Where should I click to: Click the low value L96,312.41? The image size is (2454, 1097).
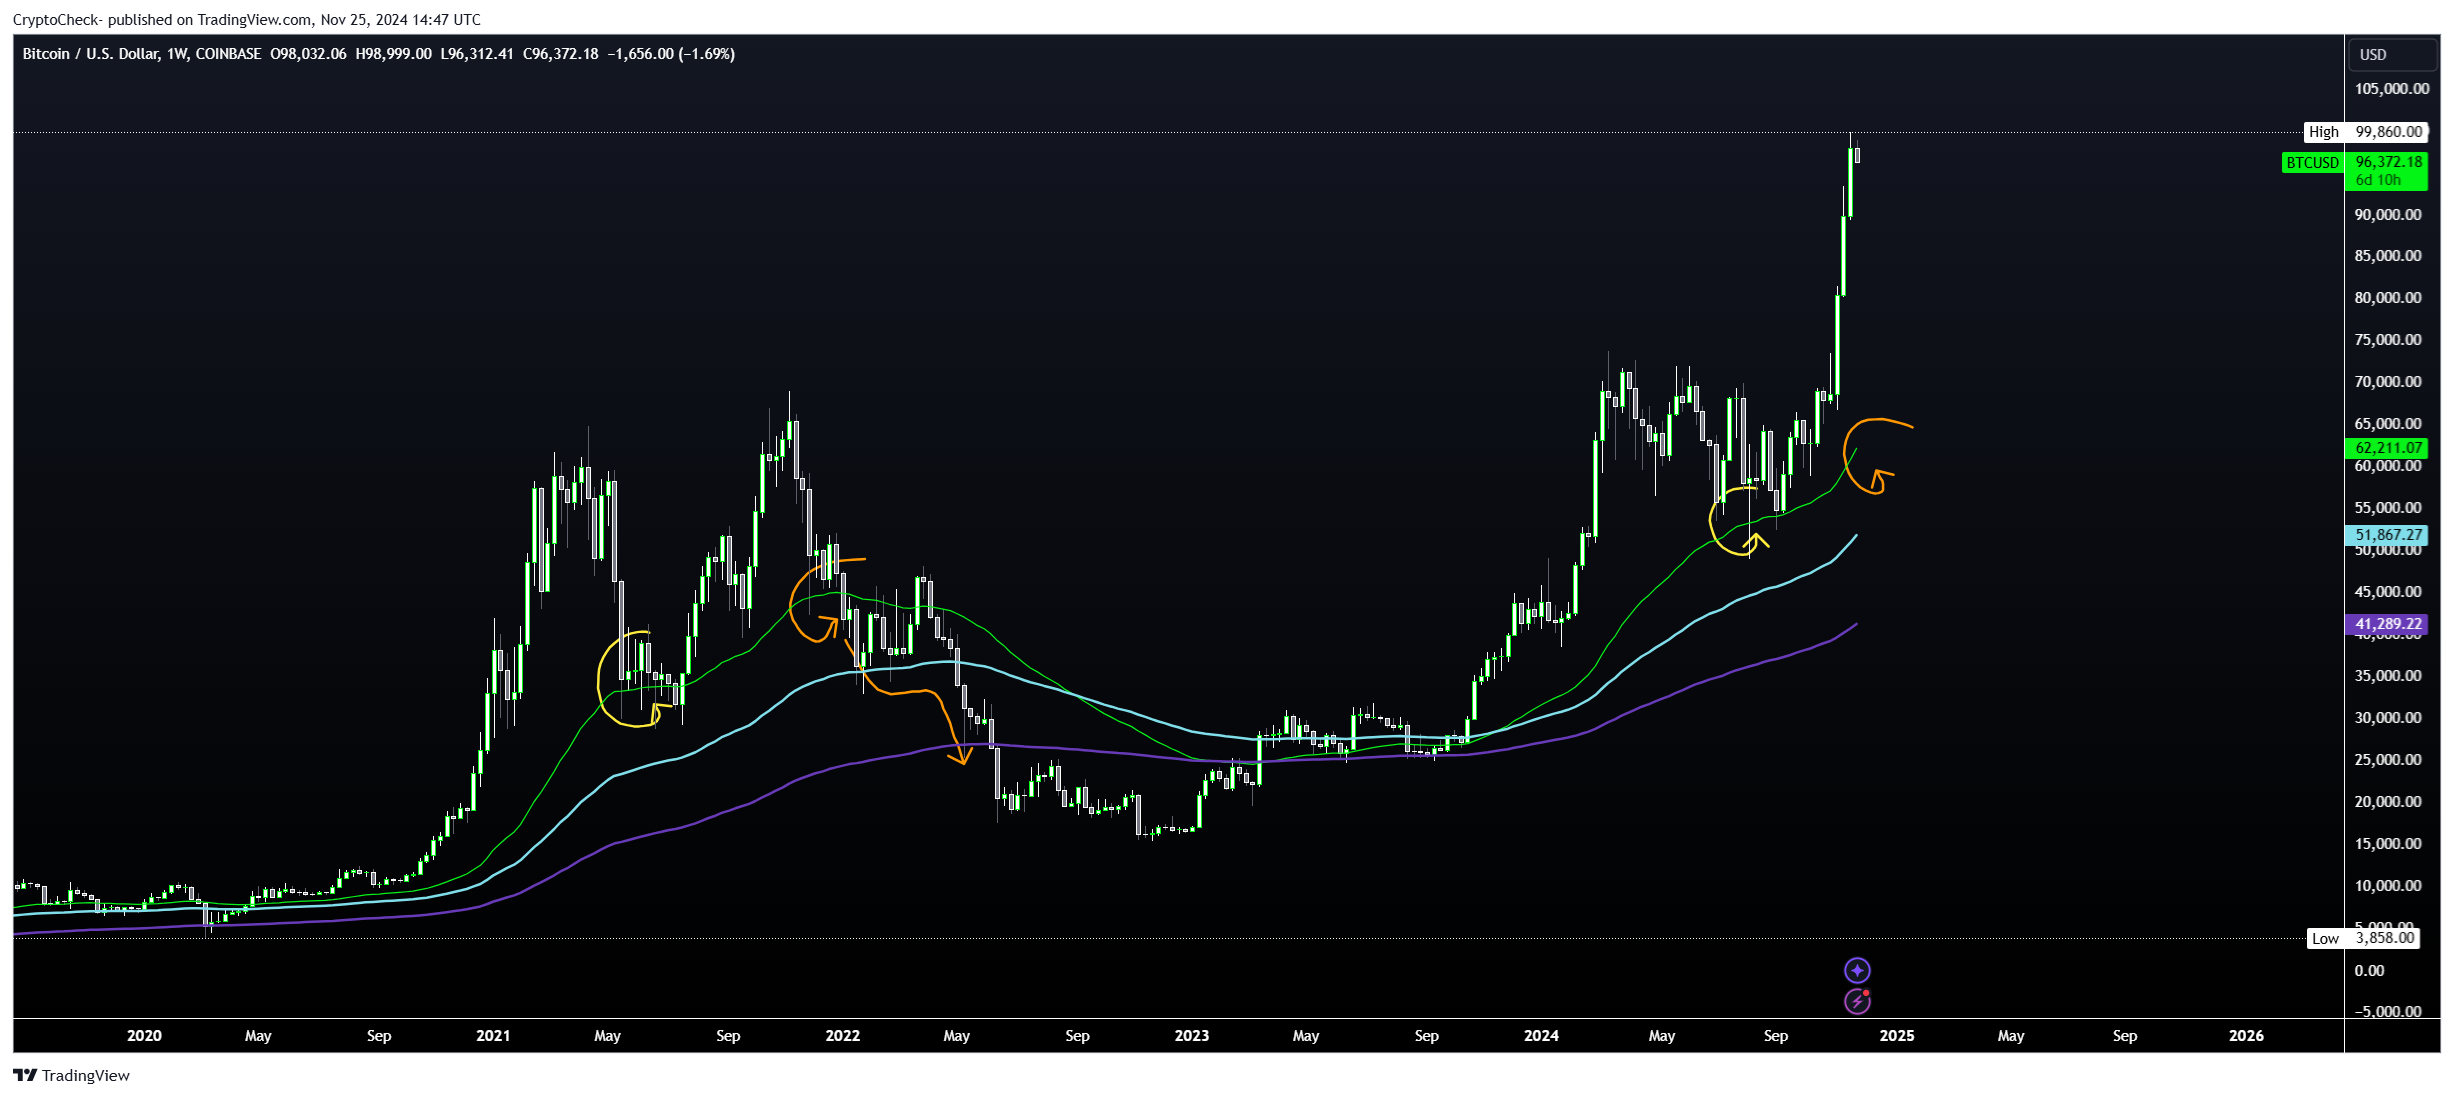[x=477, y=54]
